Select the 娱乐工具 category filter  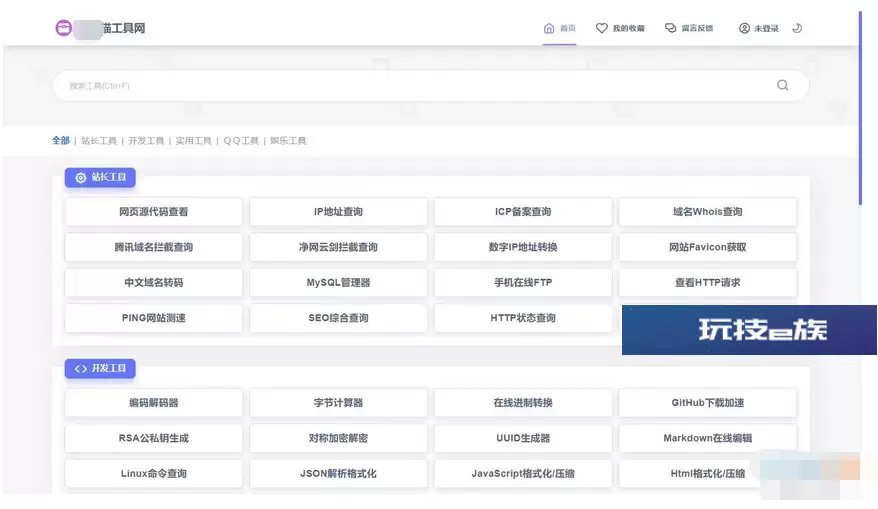tap(288, 141)
